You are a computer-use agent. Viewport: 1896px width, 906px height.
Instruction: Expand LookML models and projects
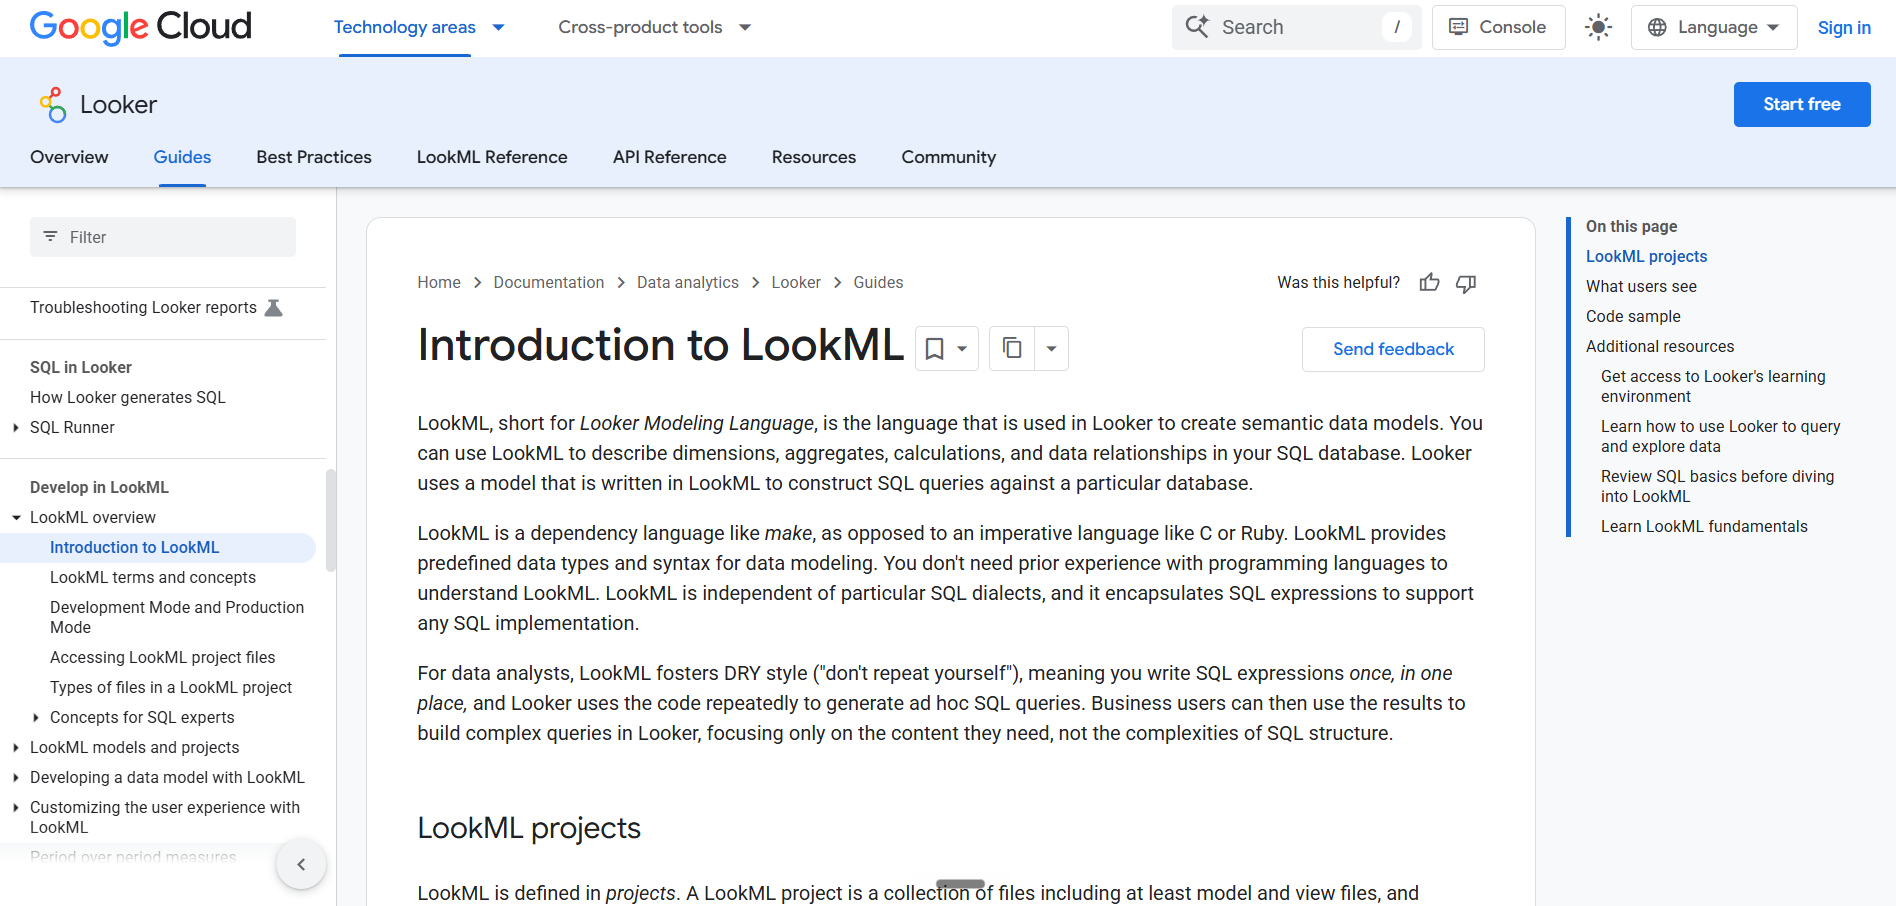16,748
